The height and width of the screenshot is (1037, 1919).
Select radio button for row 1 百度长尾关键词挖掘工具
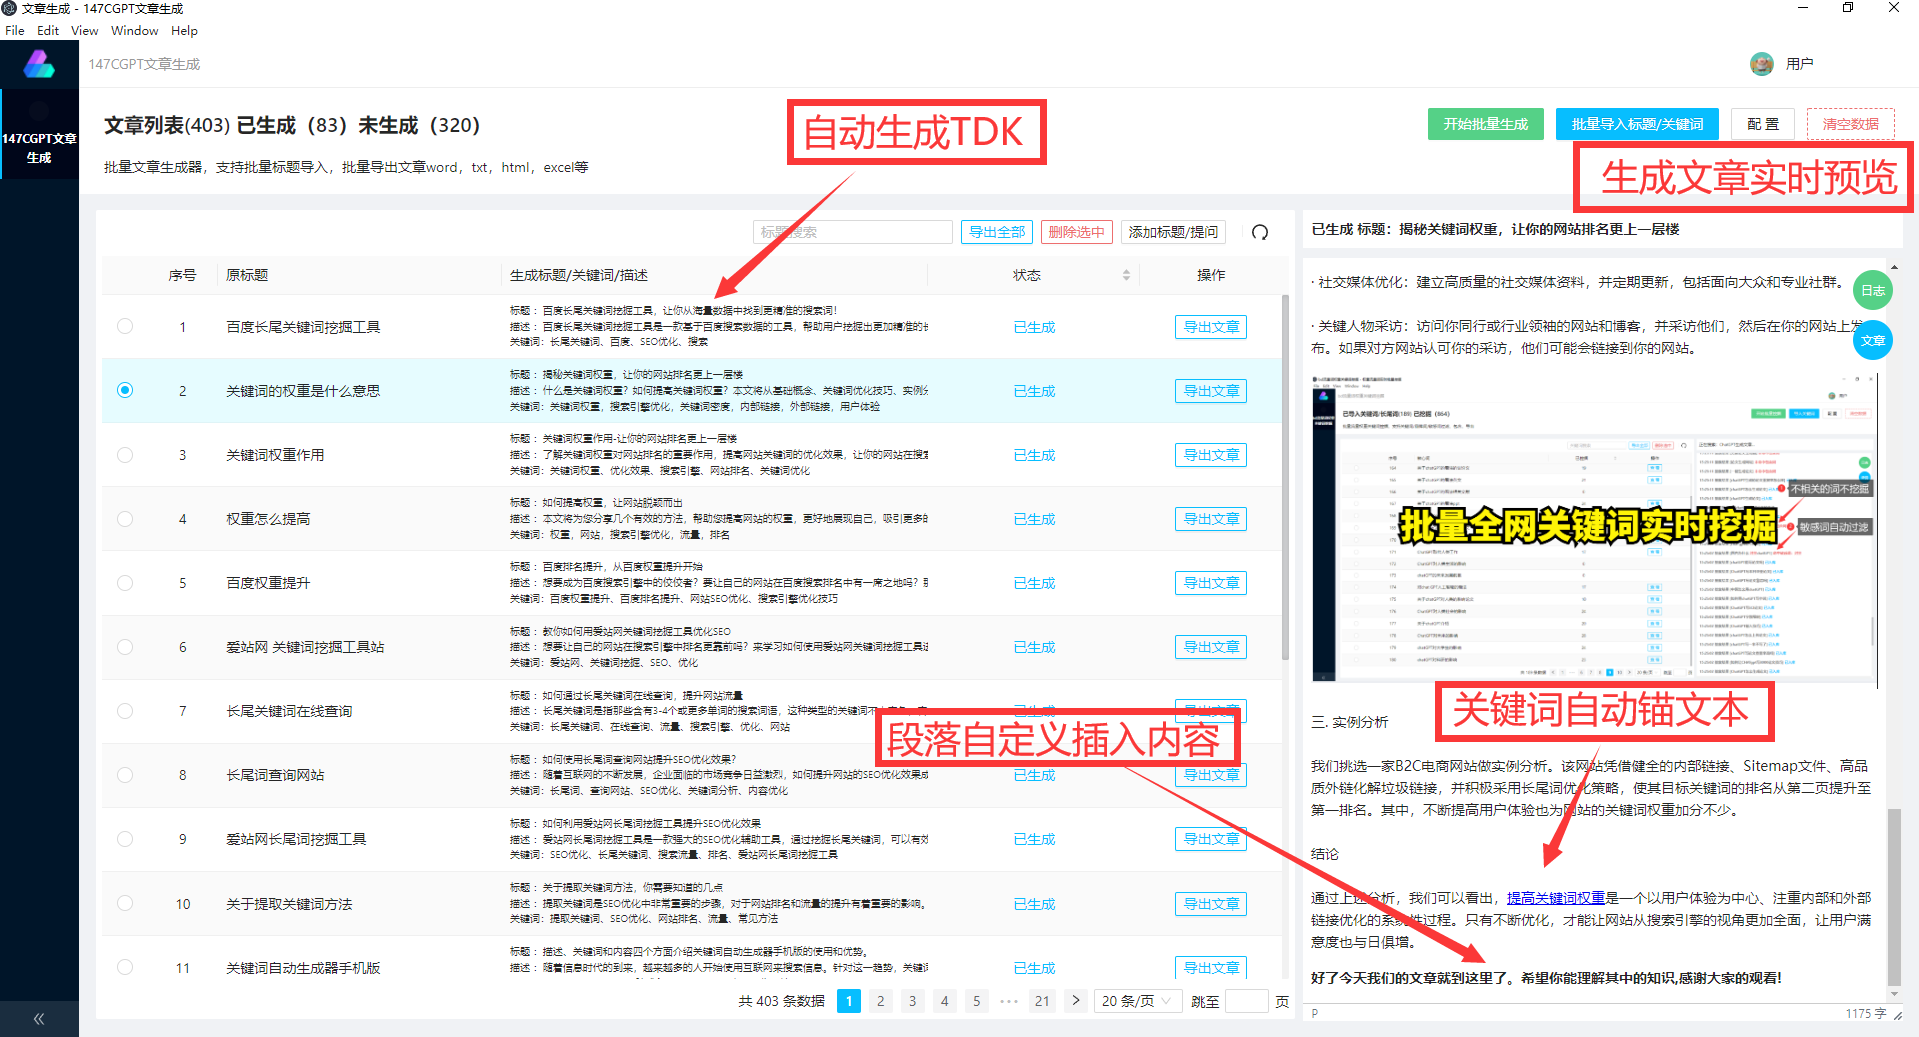click(125, 326)
